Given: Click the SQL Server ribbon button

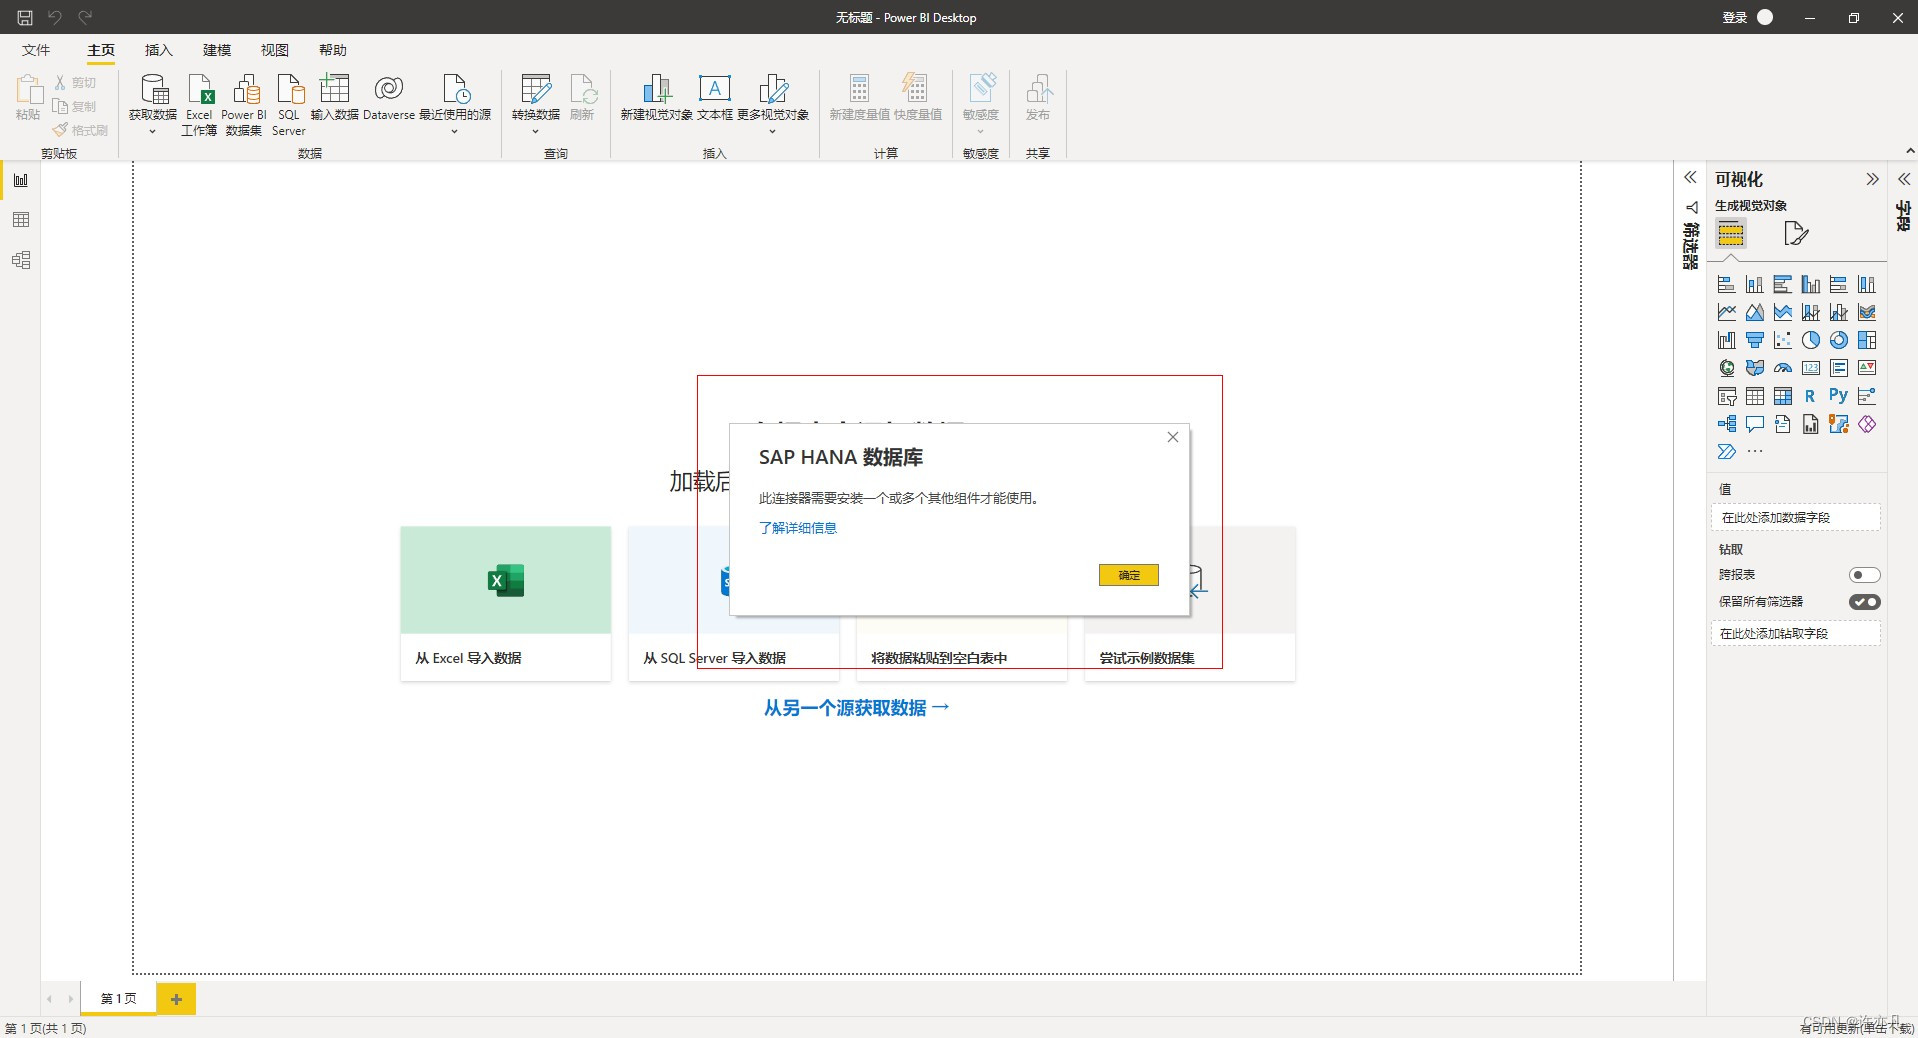Looking at the screenshot, I should (x=289, y=104).
